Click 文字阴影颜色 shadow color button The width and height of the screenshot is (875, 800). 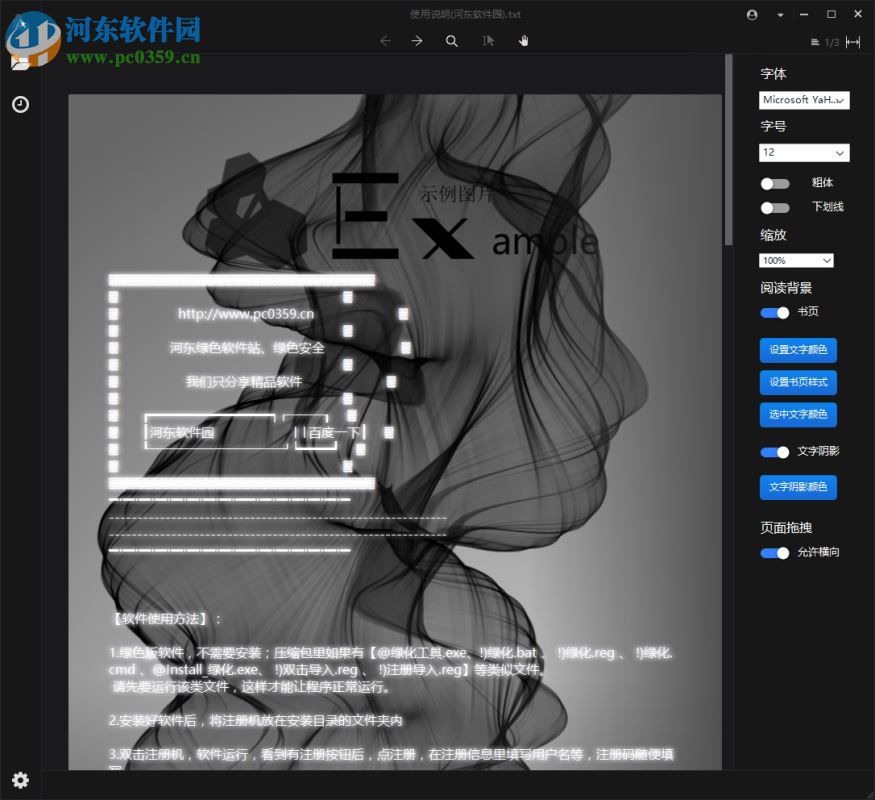[797, 487]
